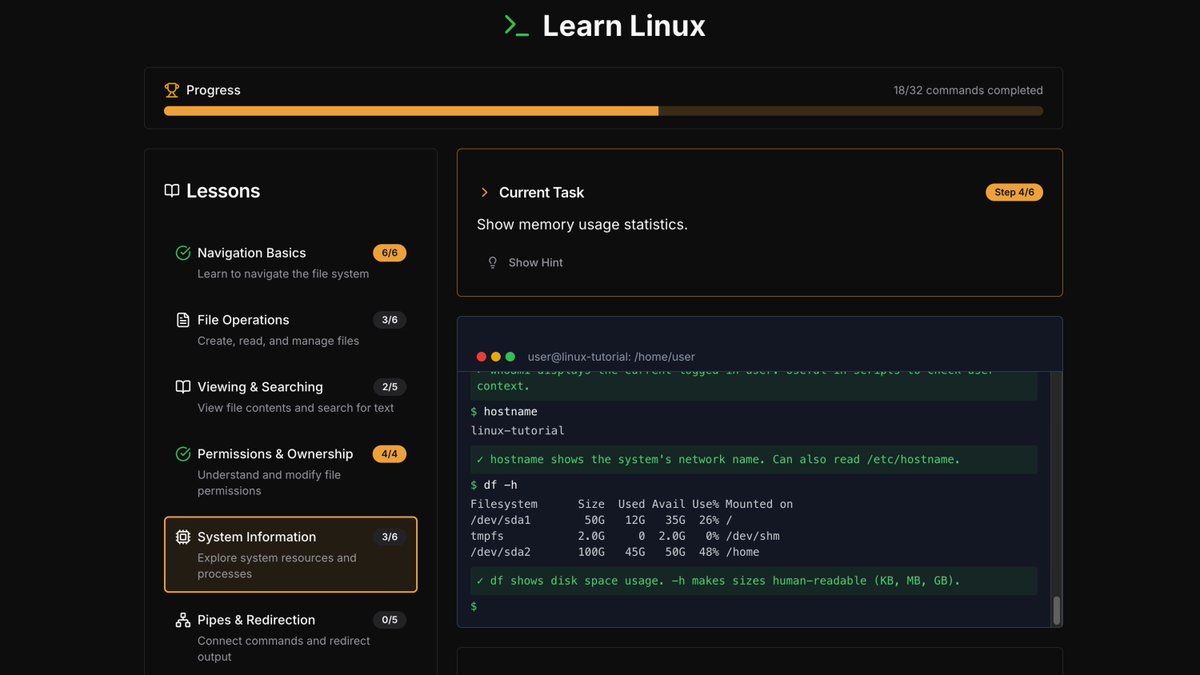Click the /dev/sda1 row in df output
The image size is (1200, 675).
point(602,520)
